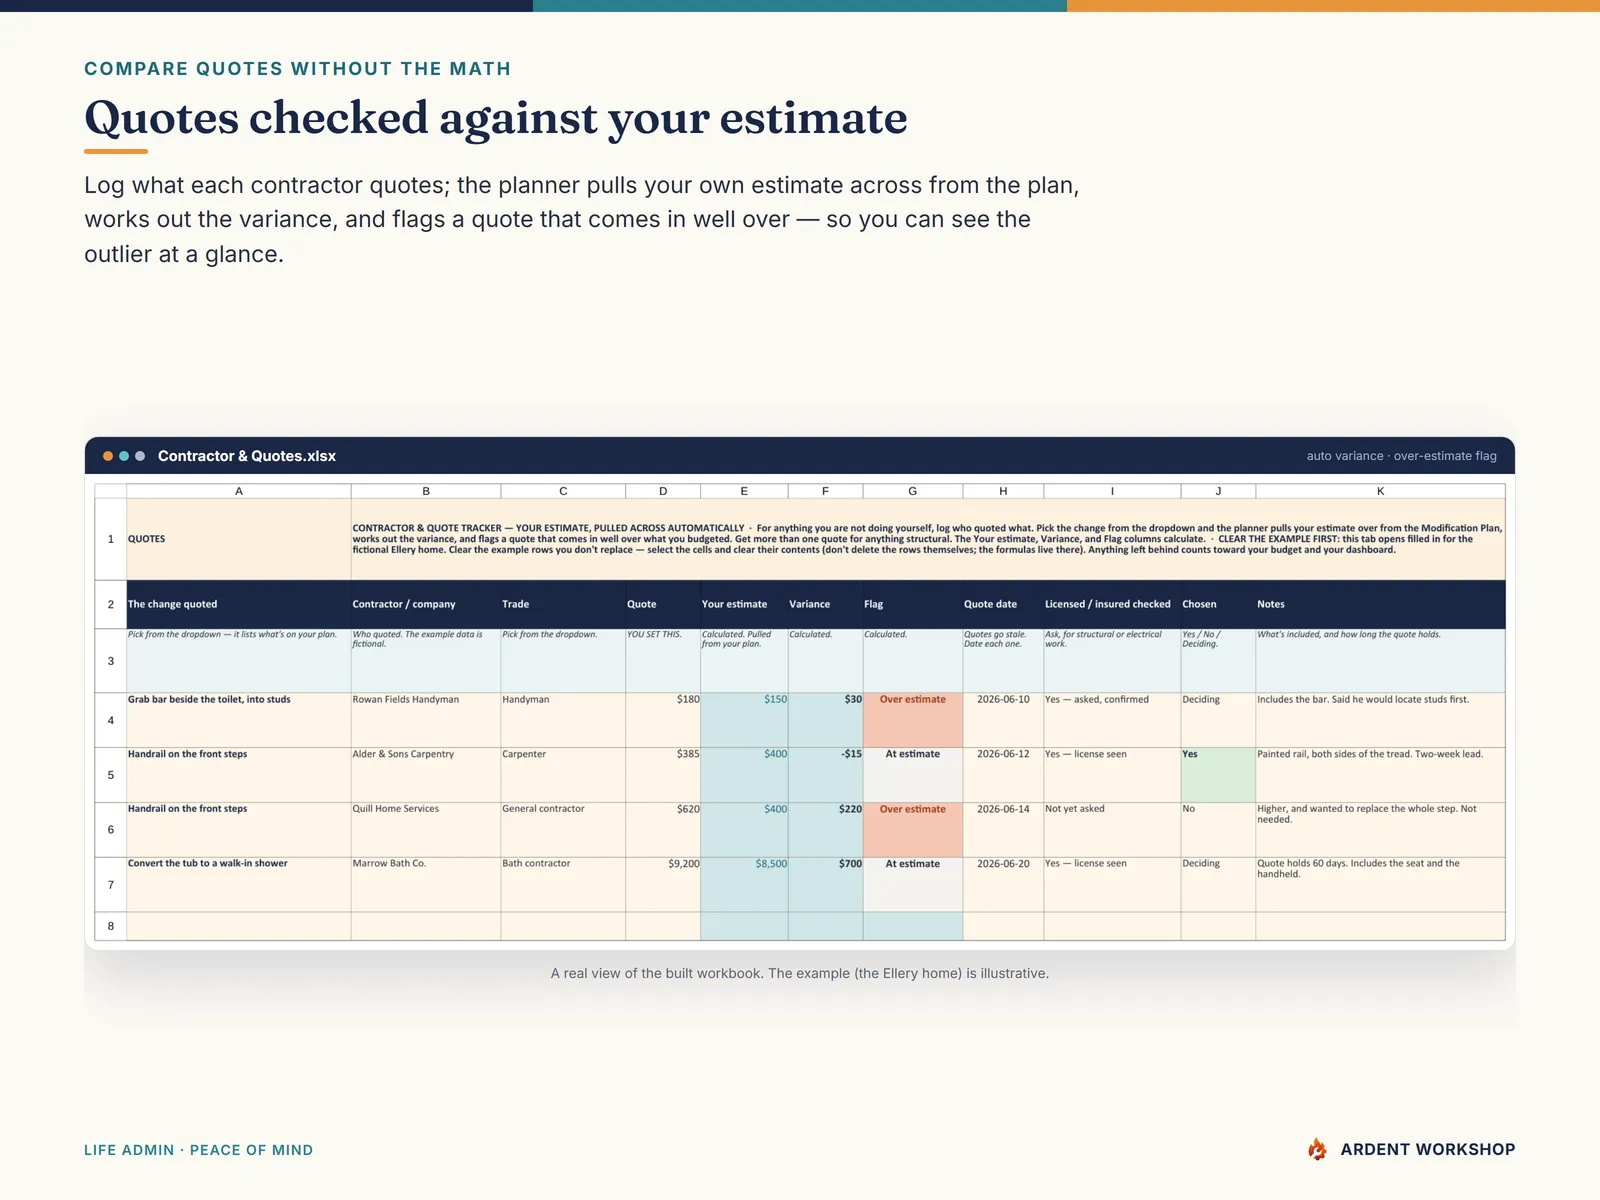Click the 'General contractor' trade cell
1600x1200 pixels.
tap(563, 830)
